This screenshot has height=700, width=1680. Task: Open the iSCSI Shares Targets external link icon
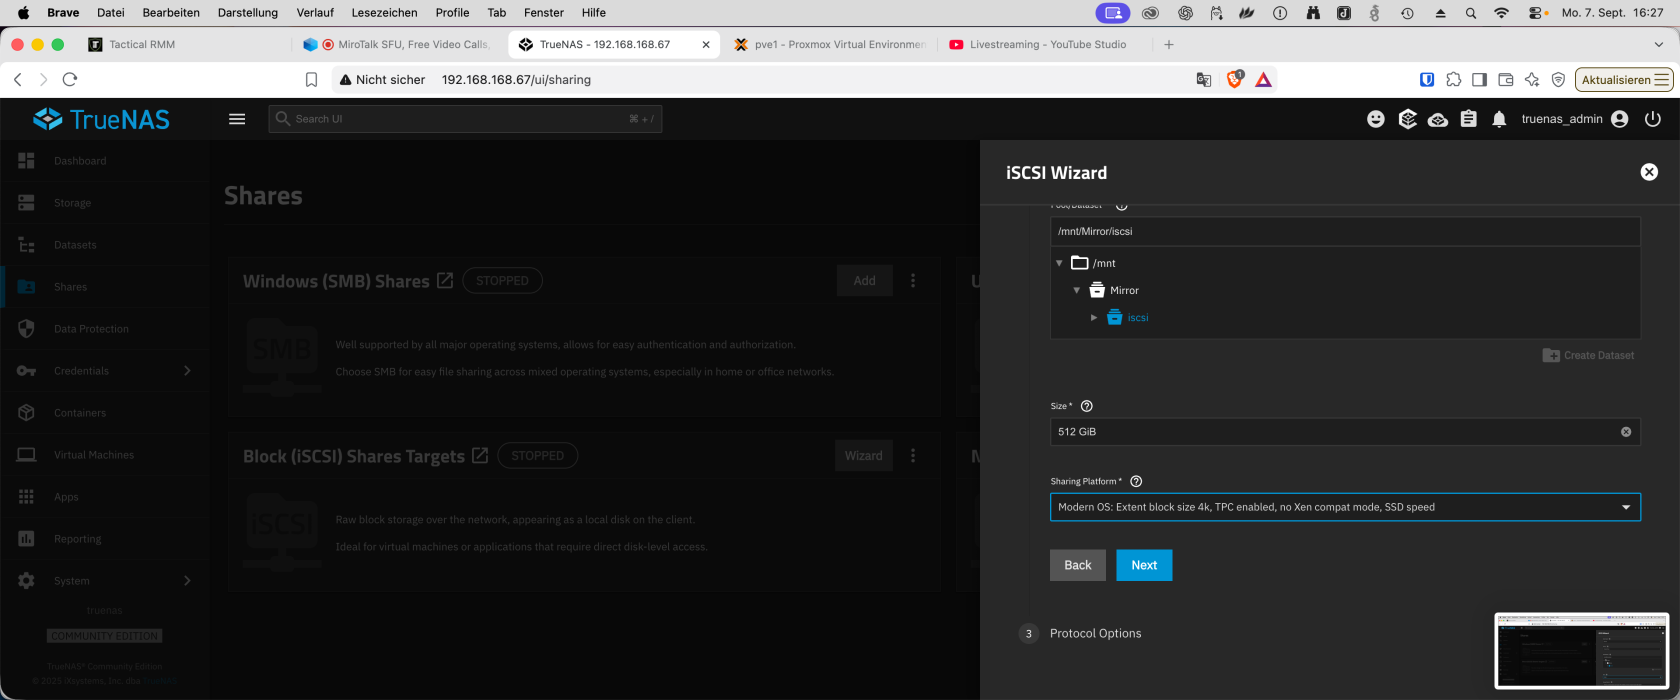(x=480, y=455)
